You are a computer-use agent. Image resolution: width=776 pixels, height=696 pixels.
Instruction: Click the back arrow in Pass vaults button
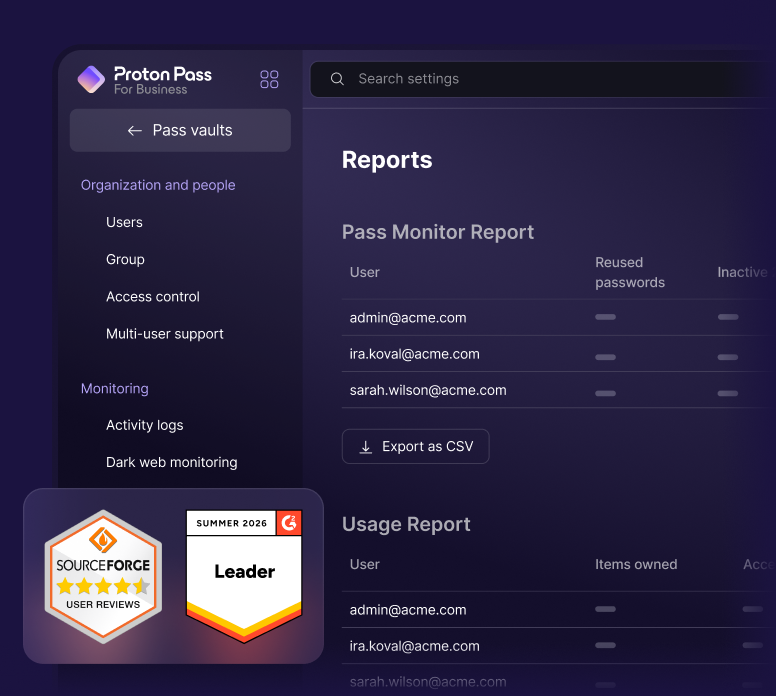pyautogui.click(x=135, y=131)
